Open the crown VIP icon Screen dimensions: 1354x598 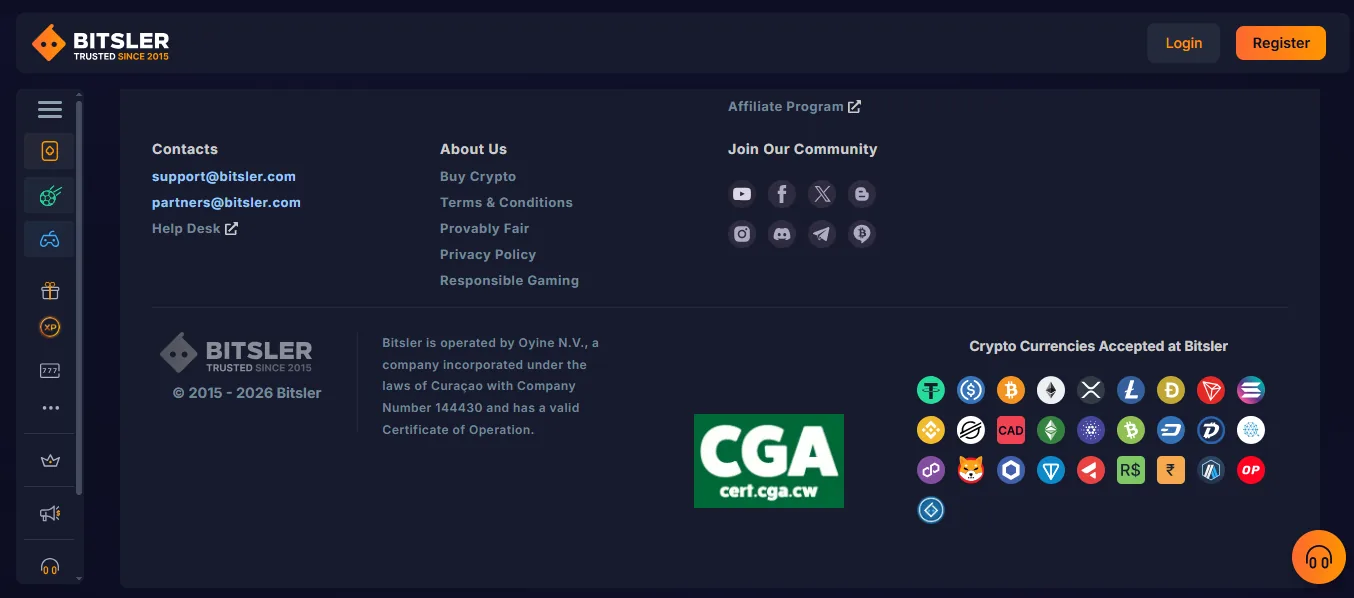(x=50, y=461)
